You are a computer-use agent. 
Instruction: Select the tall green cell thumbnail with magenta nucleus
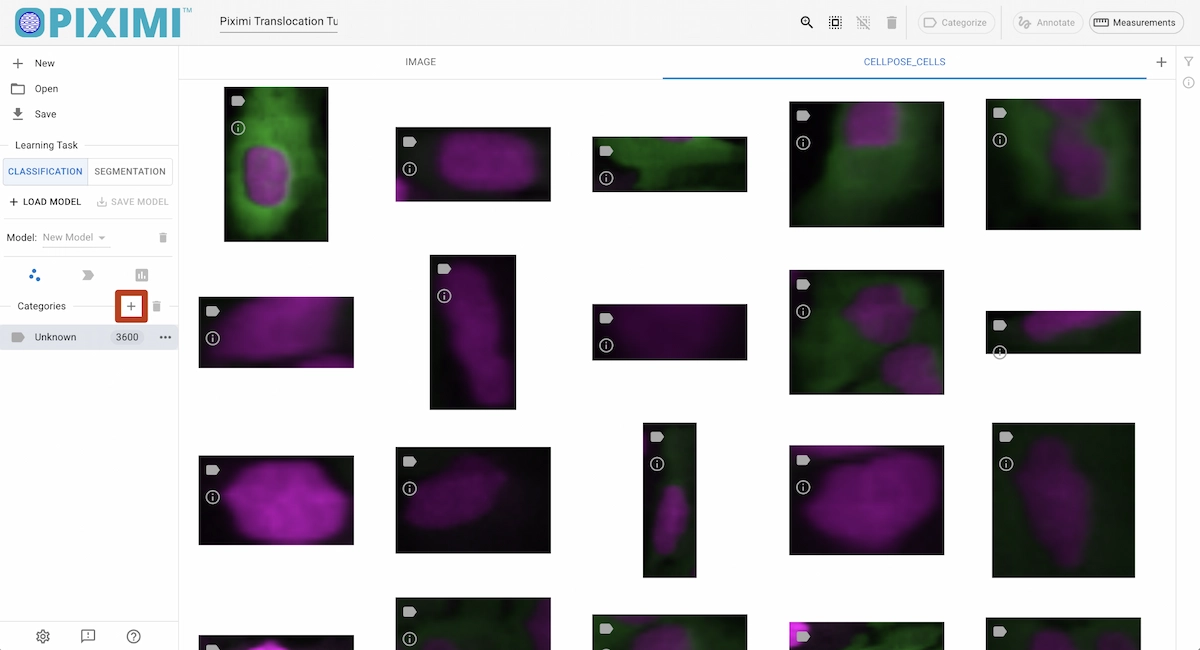tap(276, 164)
